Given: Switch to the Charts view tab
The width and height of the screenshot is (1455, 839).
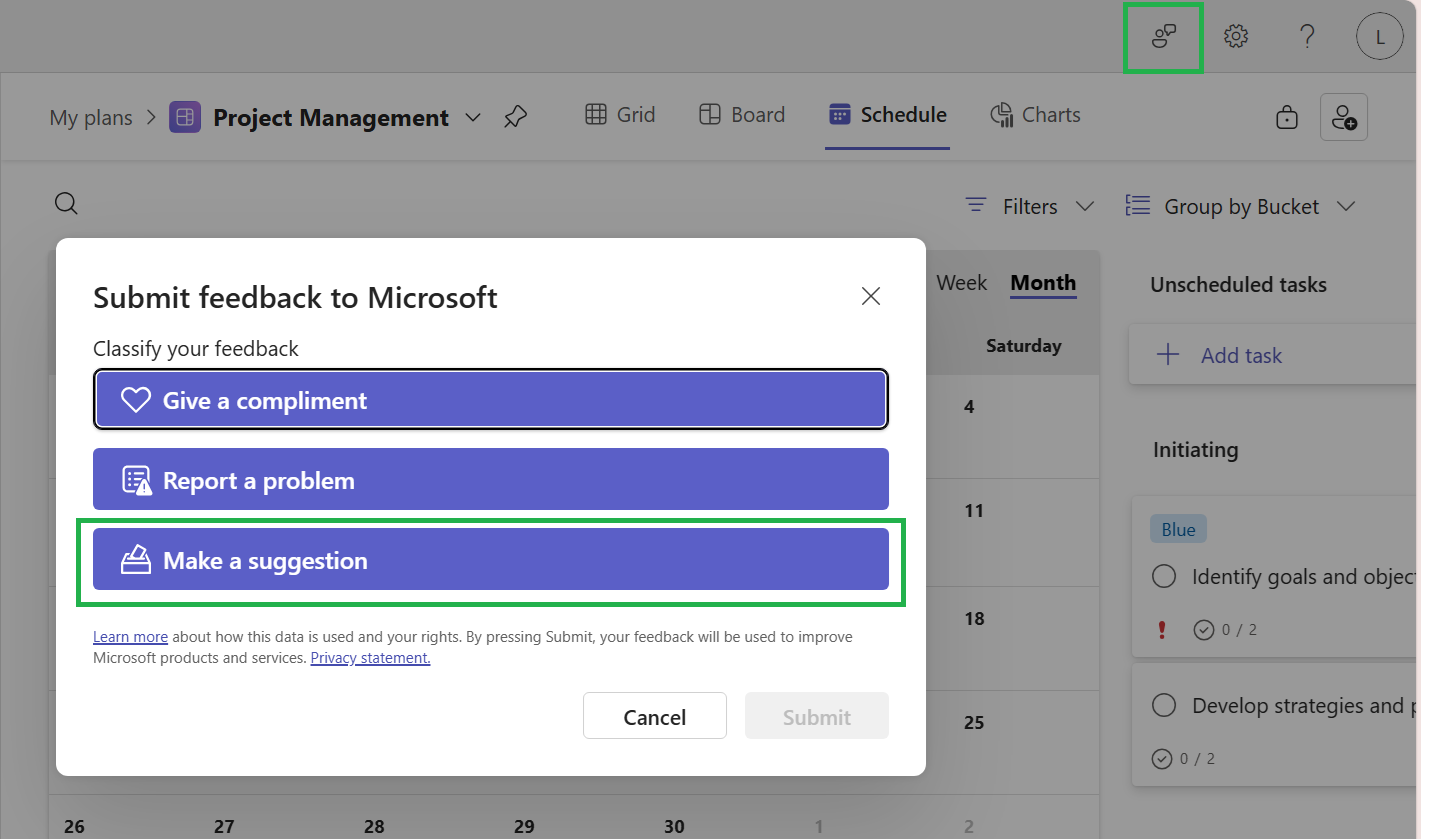Looking at the screenshot, I should [1035, 115].
